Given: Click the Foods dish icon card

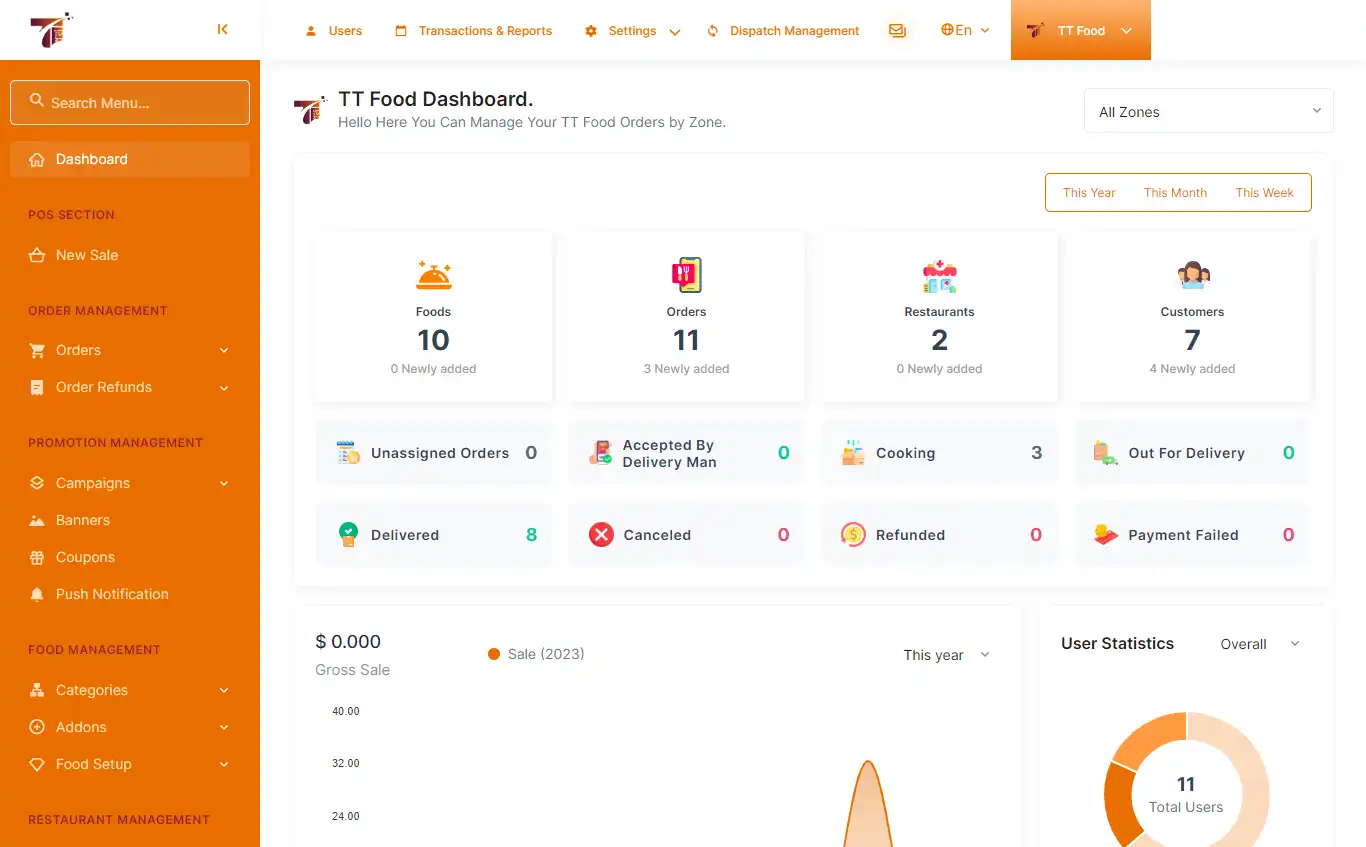Looking at the screenshot, I should tap(433, 276).
